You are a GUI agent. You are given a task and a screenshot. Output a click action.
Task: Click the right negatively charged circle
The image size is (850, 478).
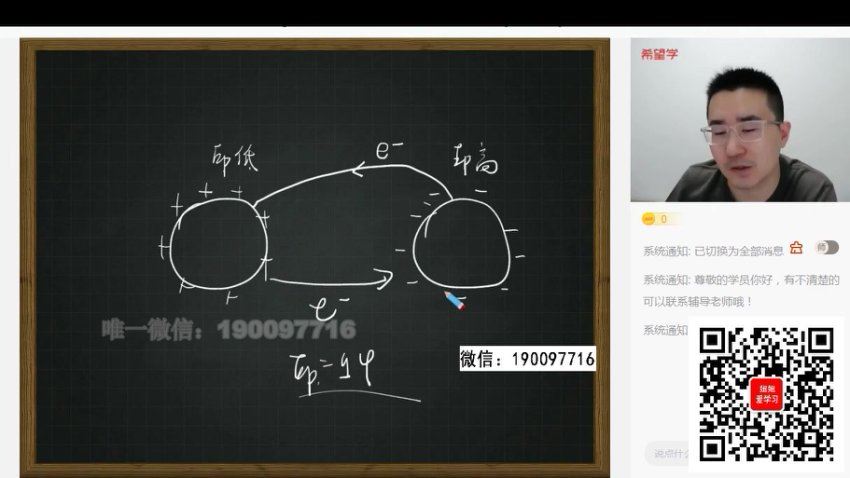(458, 243)
